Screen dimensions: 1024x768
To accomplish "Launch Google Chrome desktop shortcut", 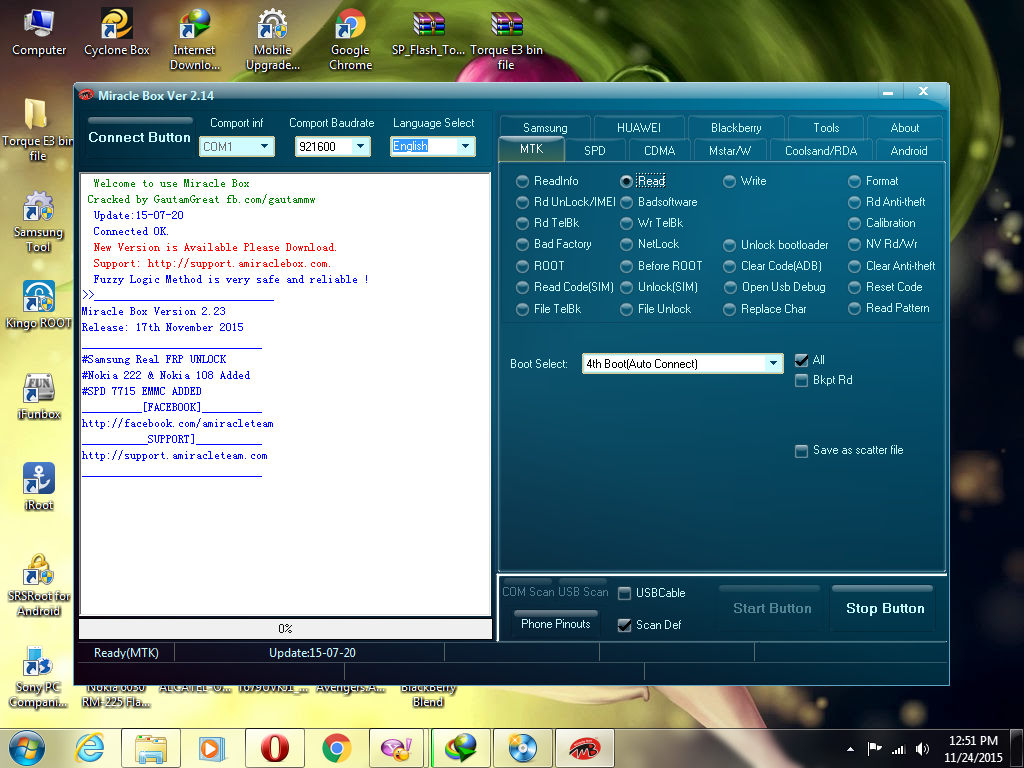I will (350, 39).
